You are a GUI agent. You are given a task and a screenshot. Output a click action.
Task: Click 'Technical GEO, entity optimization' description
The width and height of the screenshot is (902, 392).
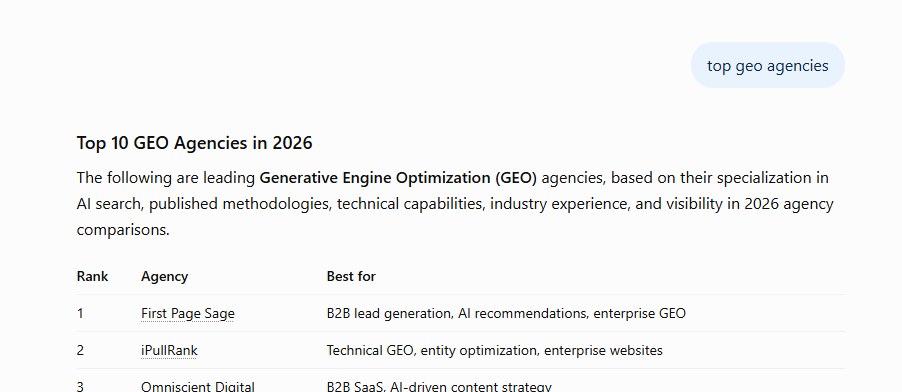(x=495, y=351)
